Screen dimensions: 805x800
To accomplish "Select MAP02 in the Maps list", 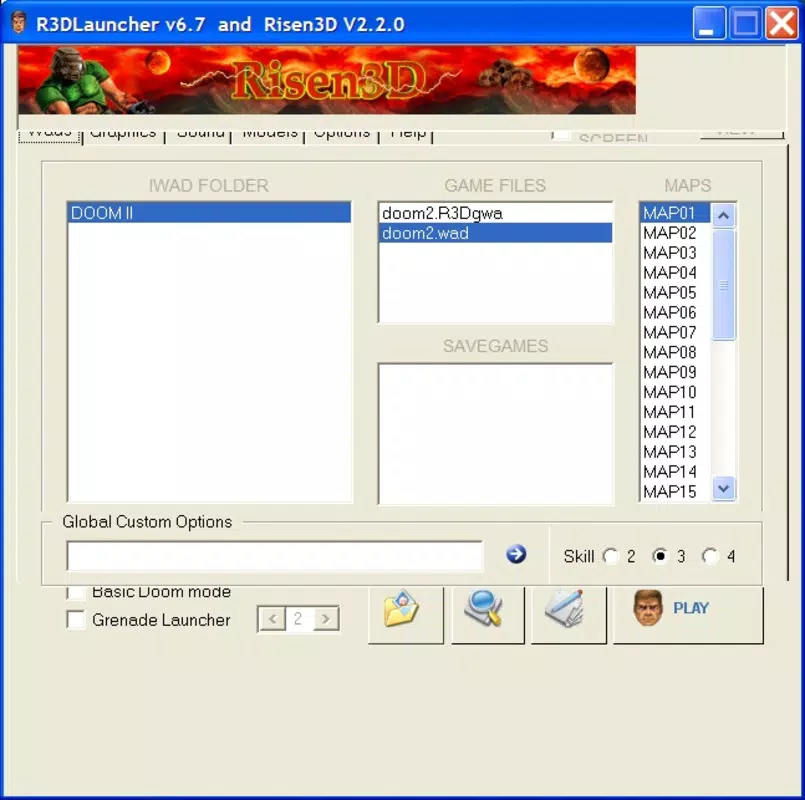I will point(675,233).
